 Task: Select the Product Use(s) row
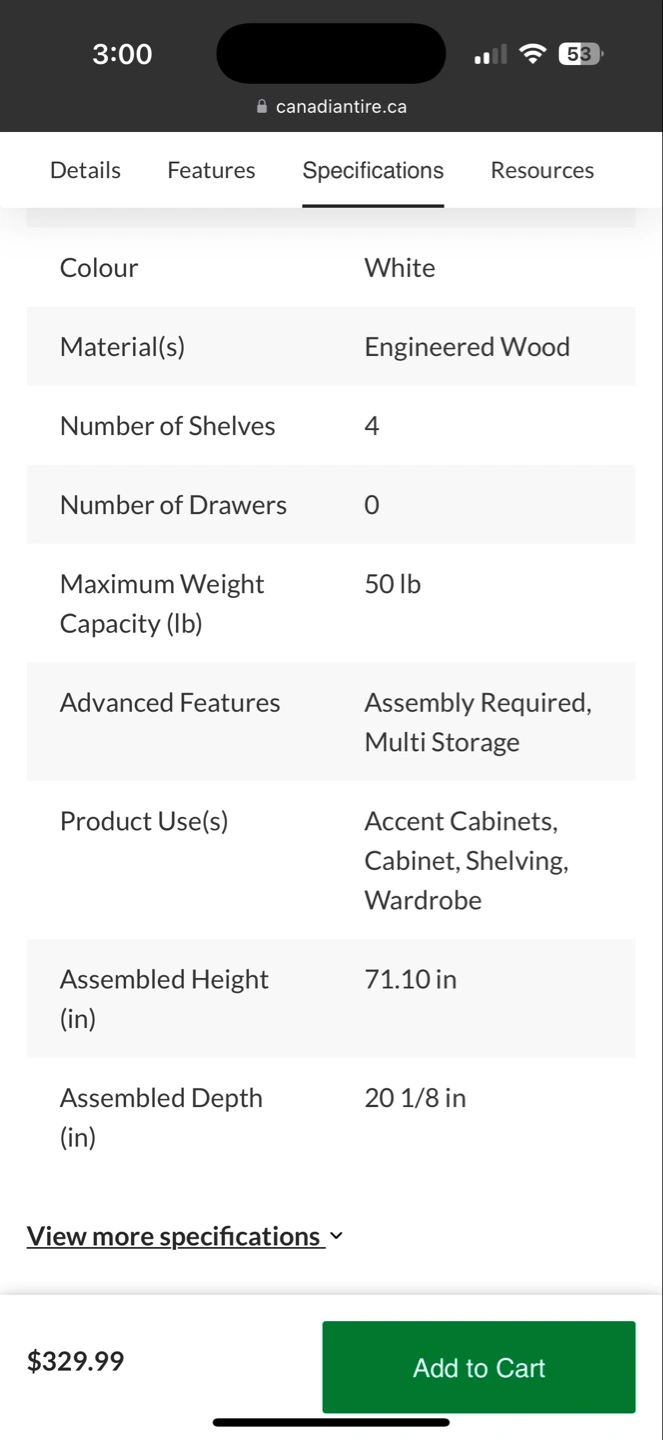pyautogui.click(x=331, y=860)
